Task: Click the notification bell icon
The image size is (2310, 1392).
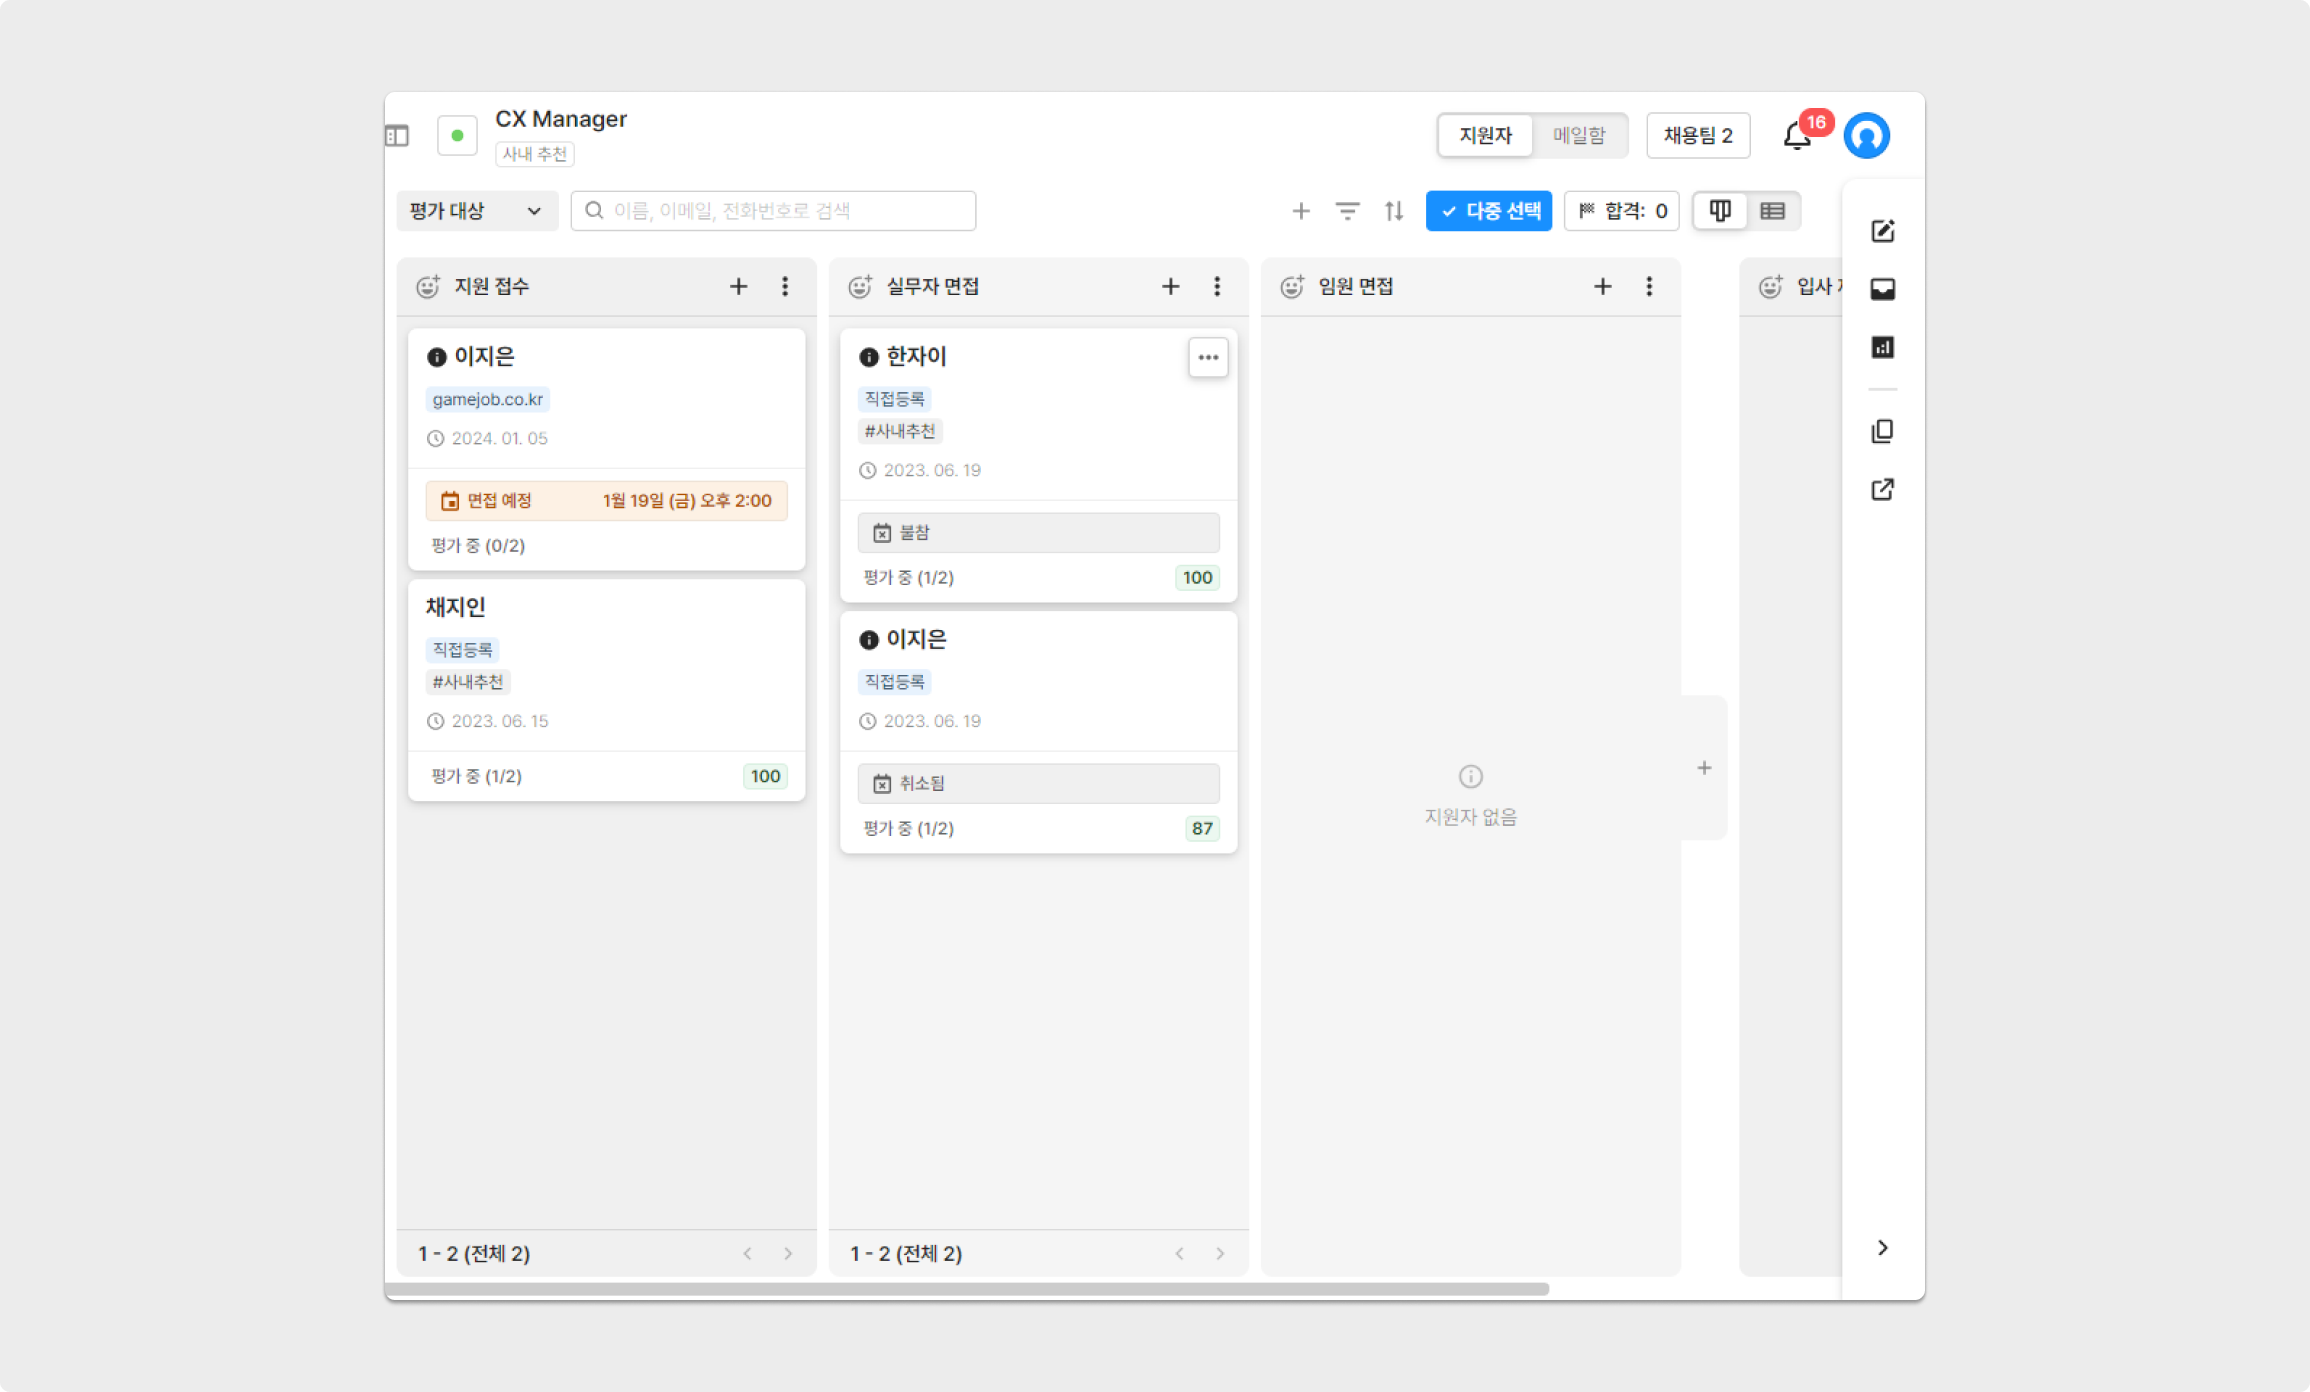Action: coord(1796,136)
